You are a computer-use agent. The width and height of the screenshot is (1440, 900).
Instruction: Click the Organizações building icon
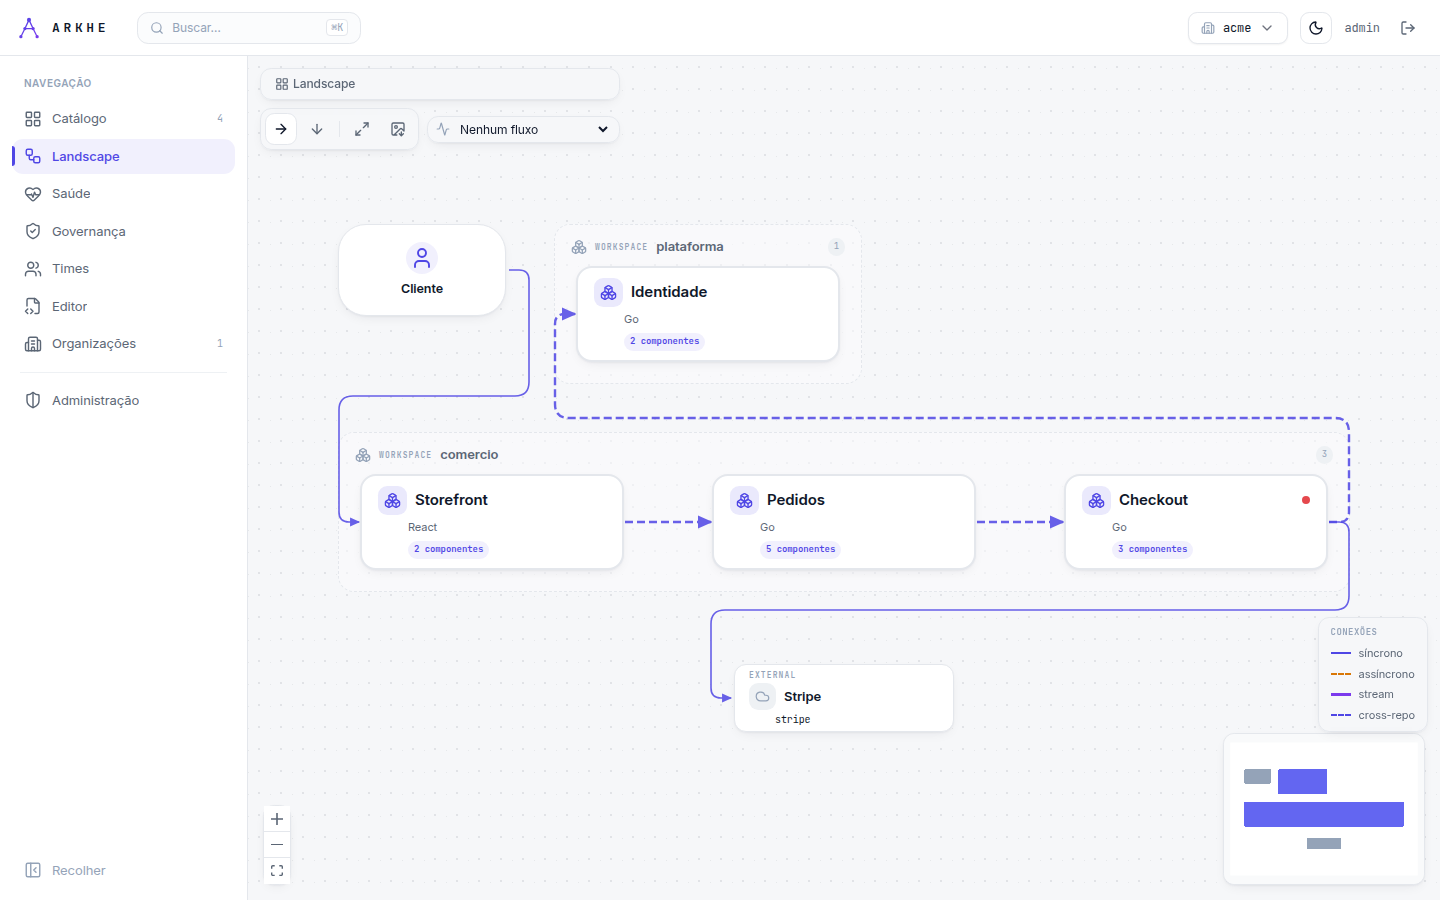(x=33, y=344)
